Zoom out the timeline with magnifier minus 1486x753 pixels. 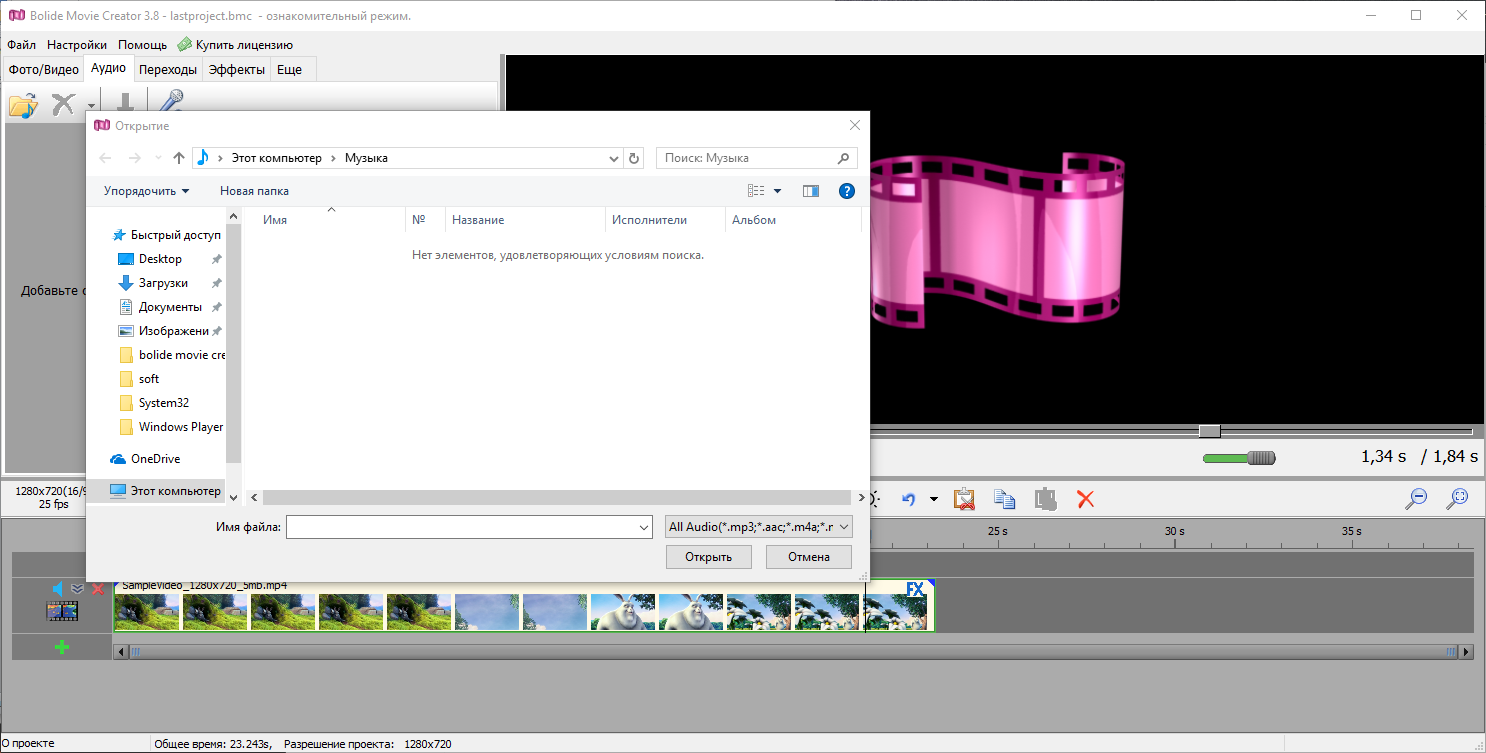click(x=1416, y=498)
